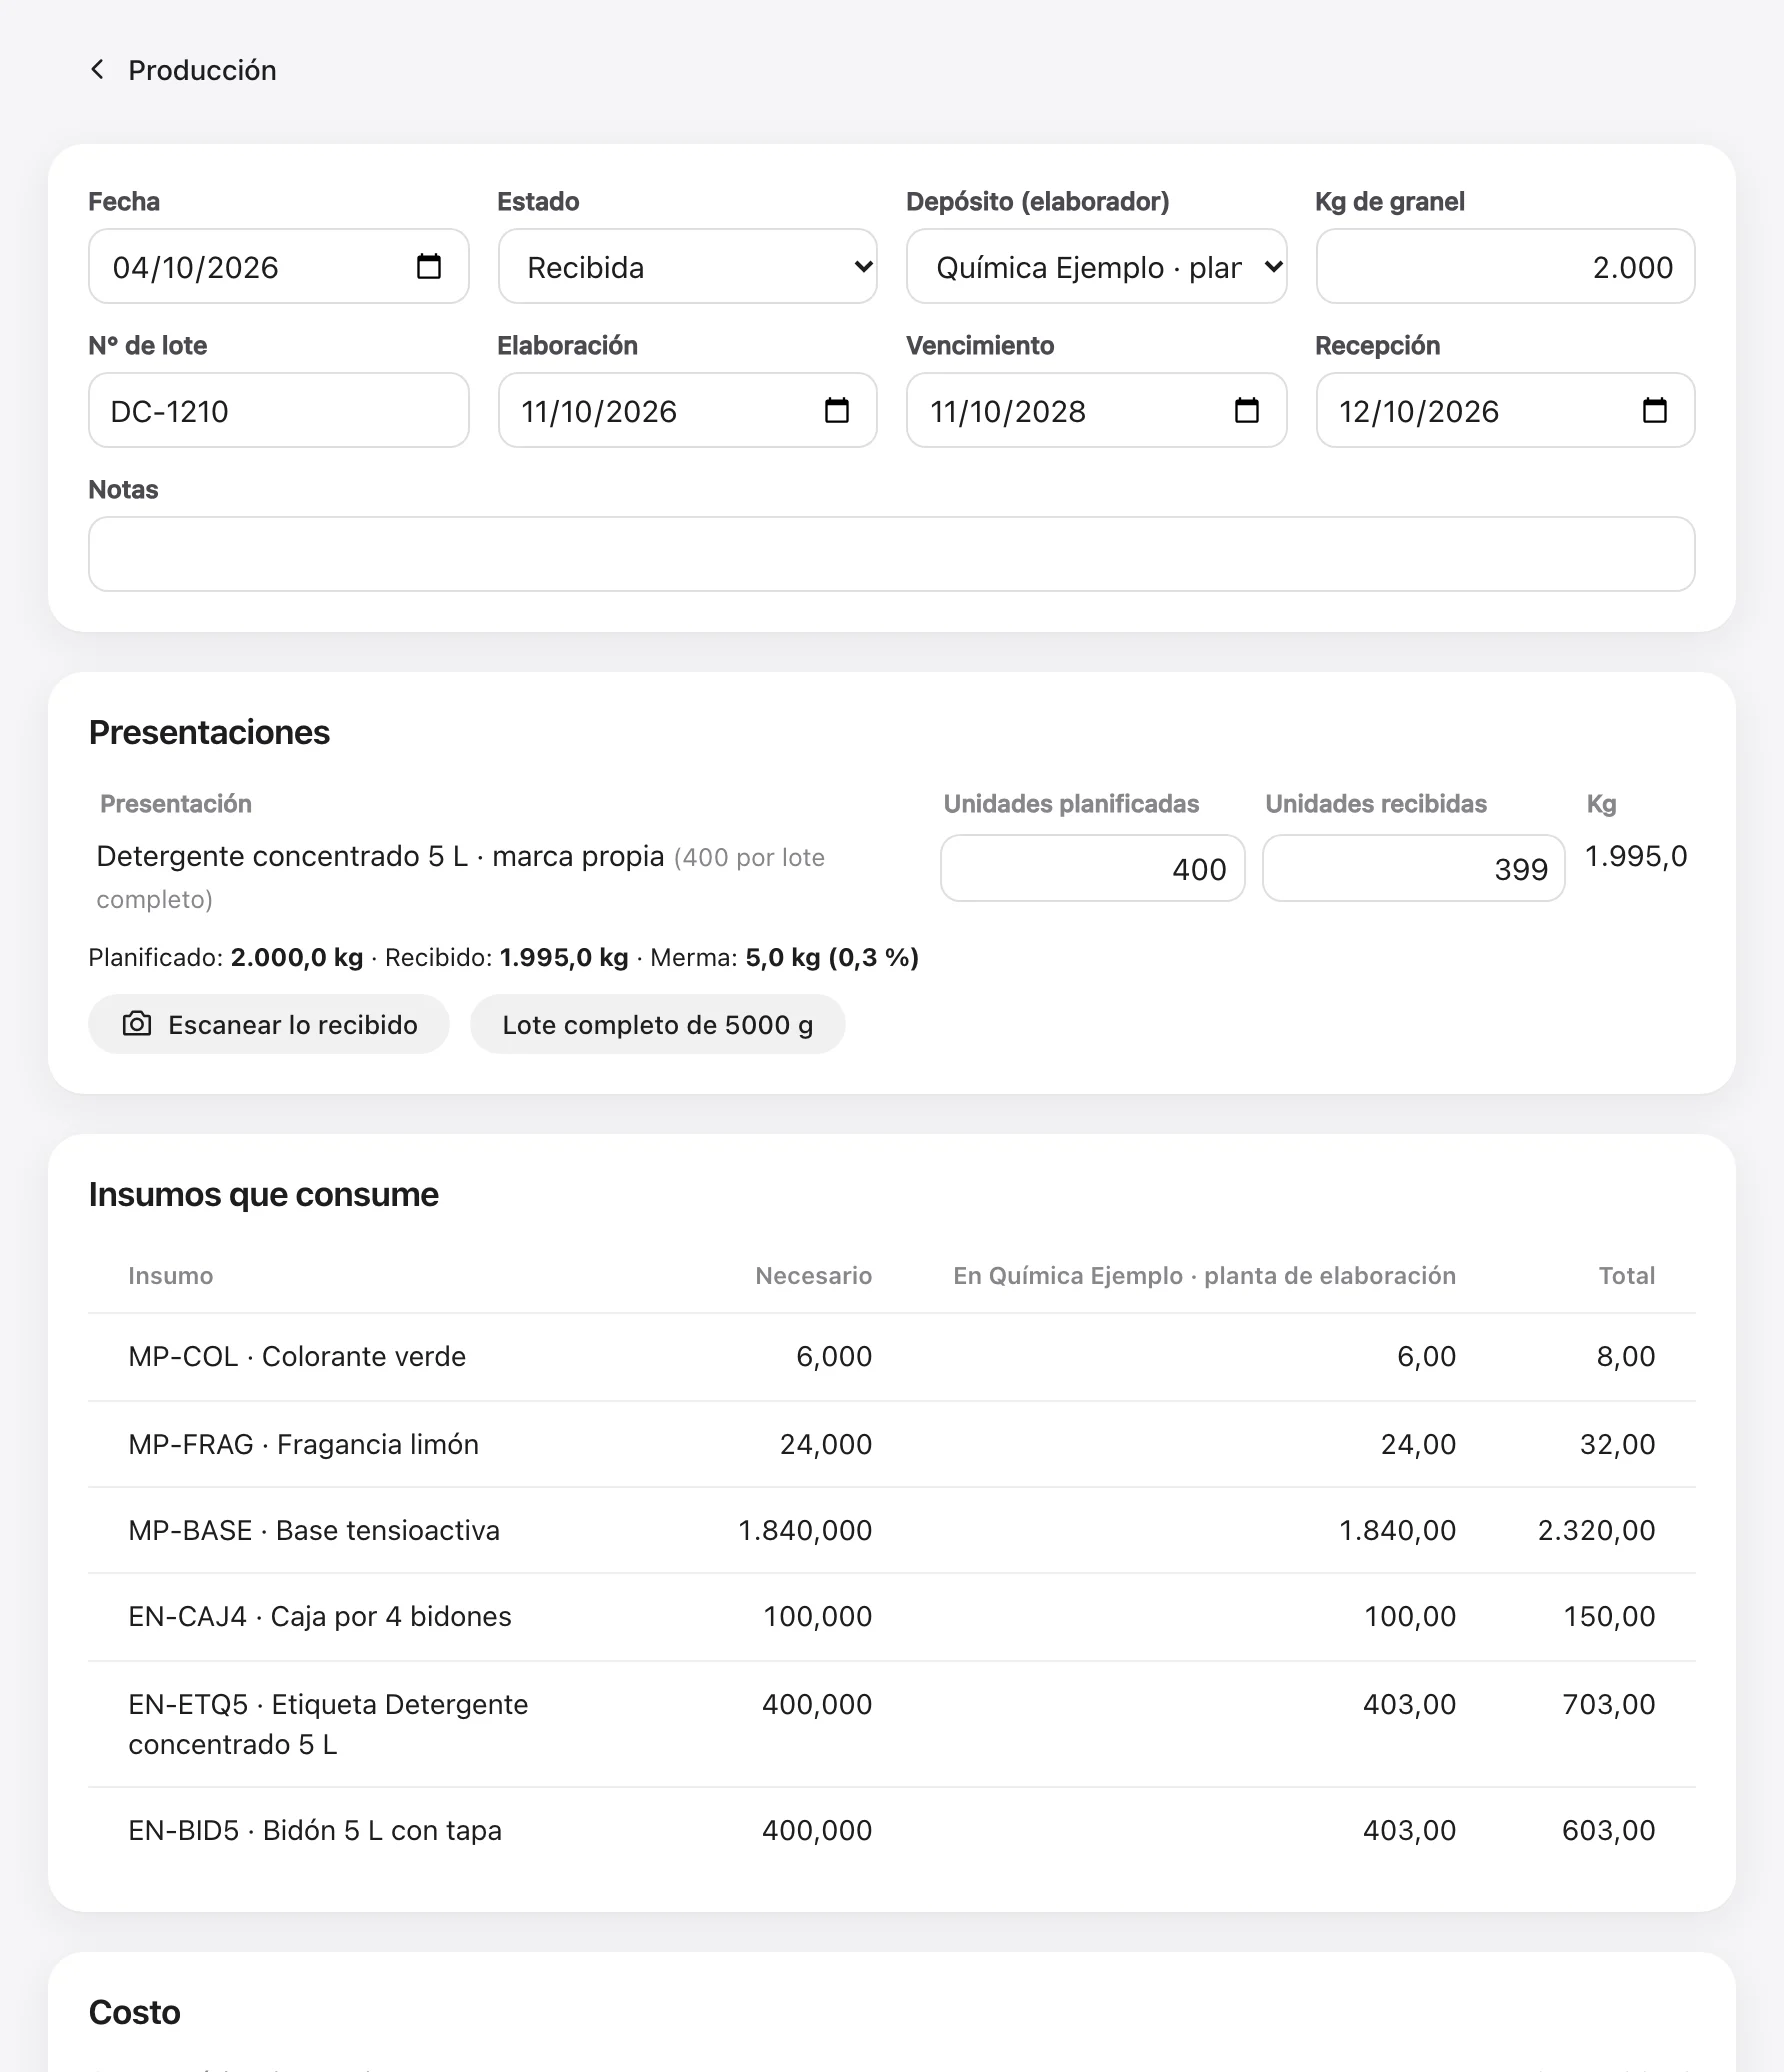This screenshot has width=1784, height=2072.
Task: Click the total value 703,00
Action: 1609,1705
